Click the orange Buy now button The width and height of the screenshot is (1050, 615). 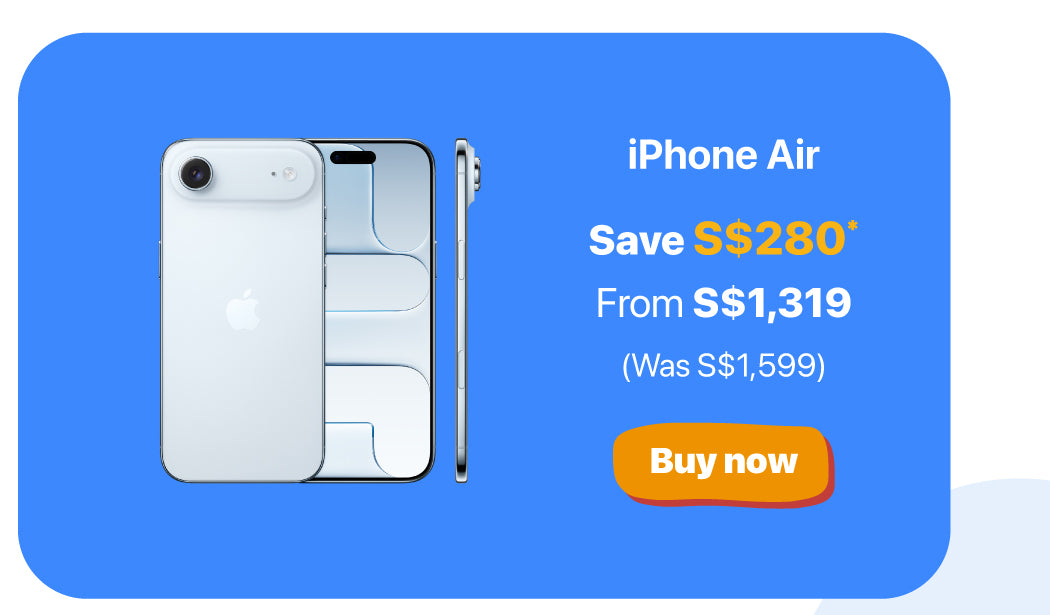coord(722,462)
